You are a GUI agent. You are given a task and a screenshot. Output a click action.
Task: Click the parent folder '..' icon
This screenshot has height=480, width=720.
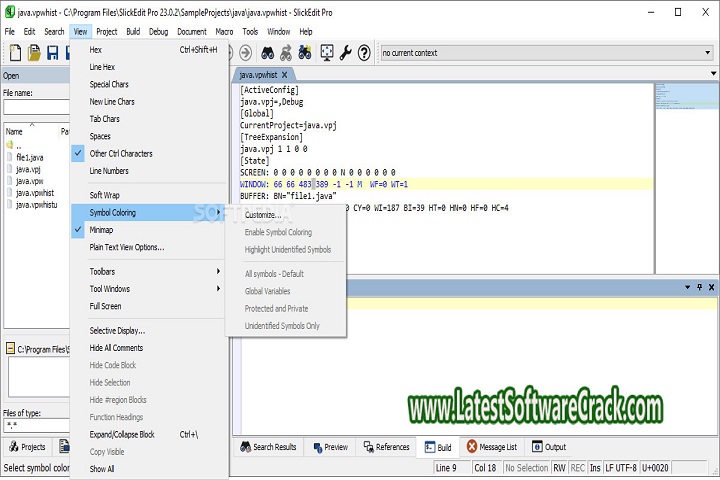(x=10, y=145)
